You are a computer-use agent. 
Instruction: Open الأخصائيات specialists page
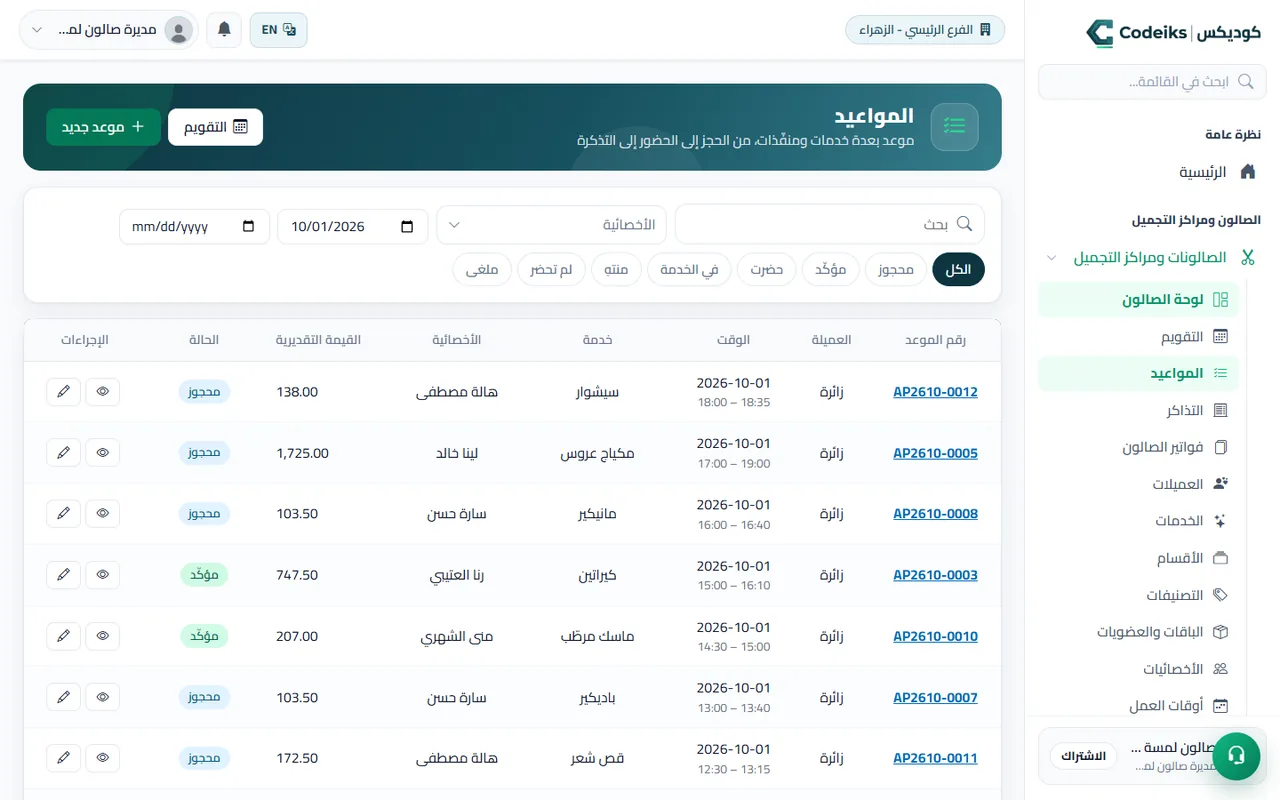coord(1138,669)
